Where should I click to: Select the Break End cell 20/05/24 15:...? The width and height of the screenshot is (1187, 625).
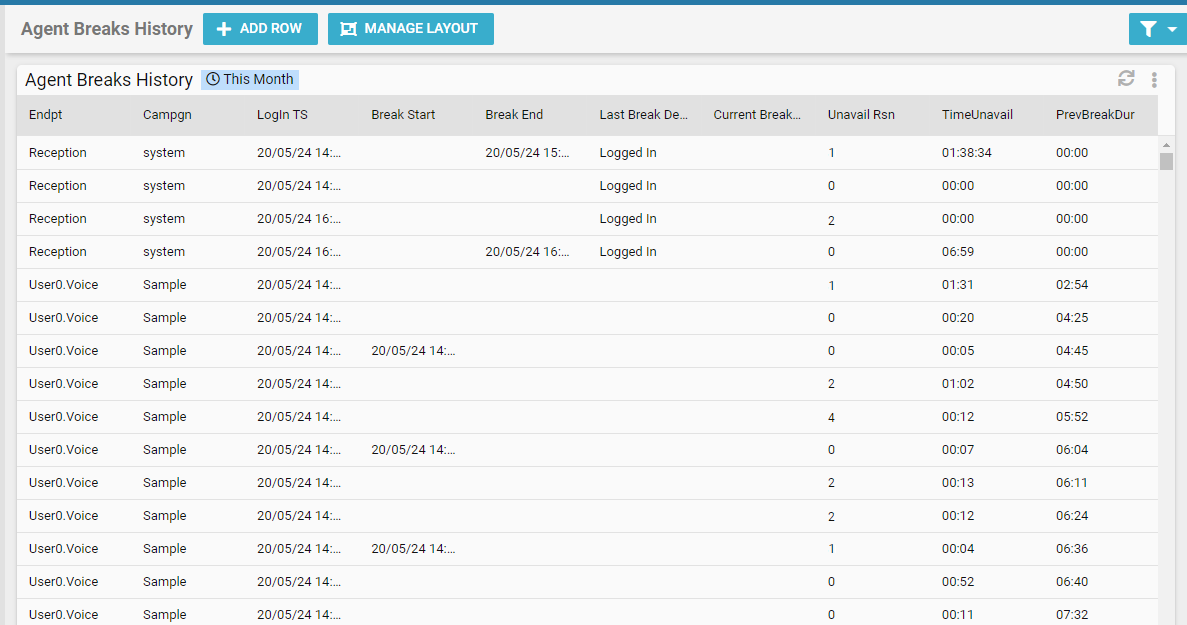(x=527, y=153)
